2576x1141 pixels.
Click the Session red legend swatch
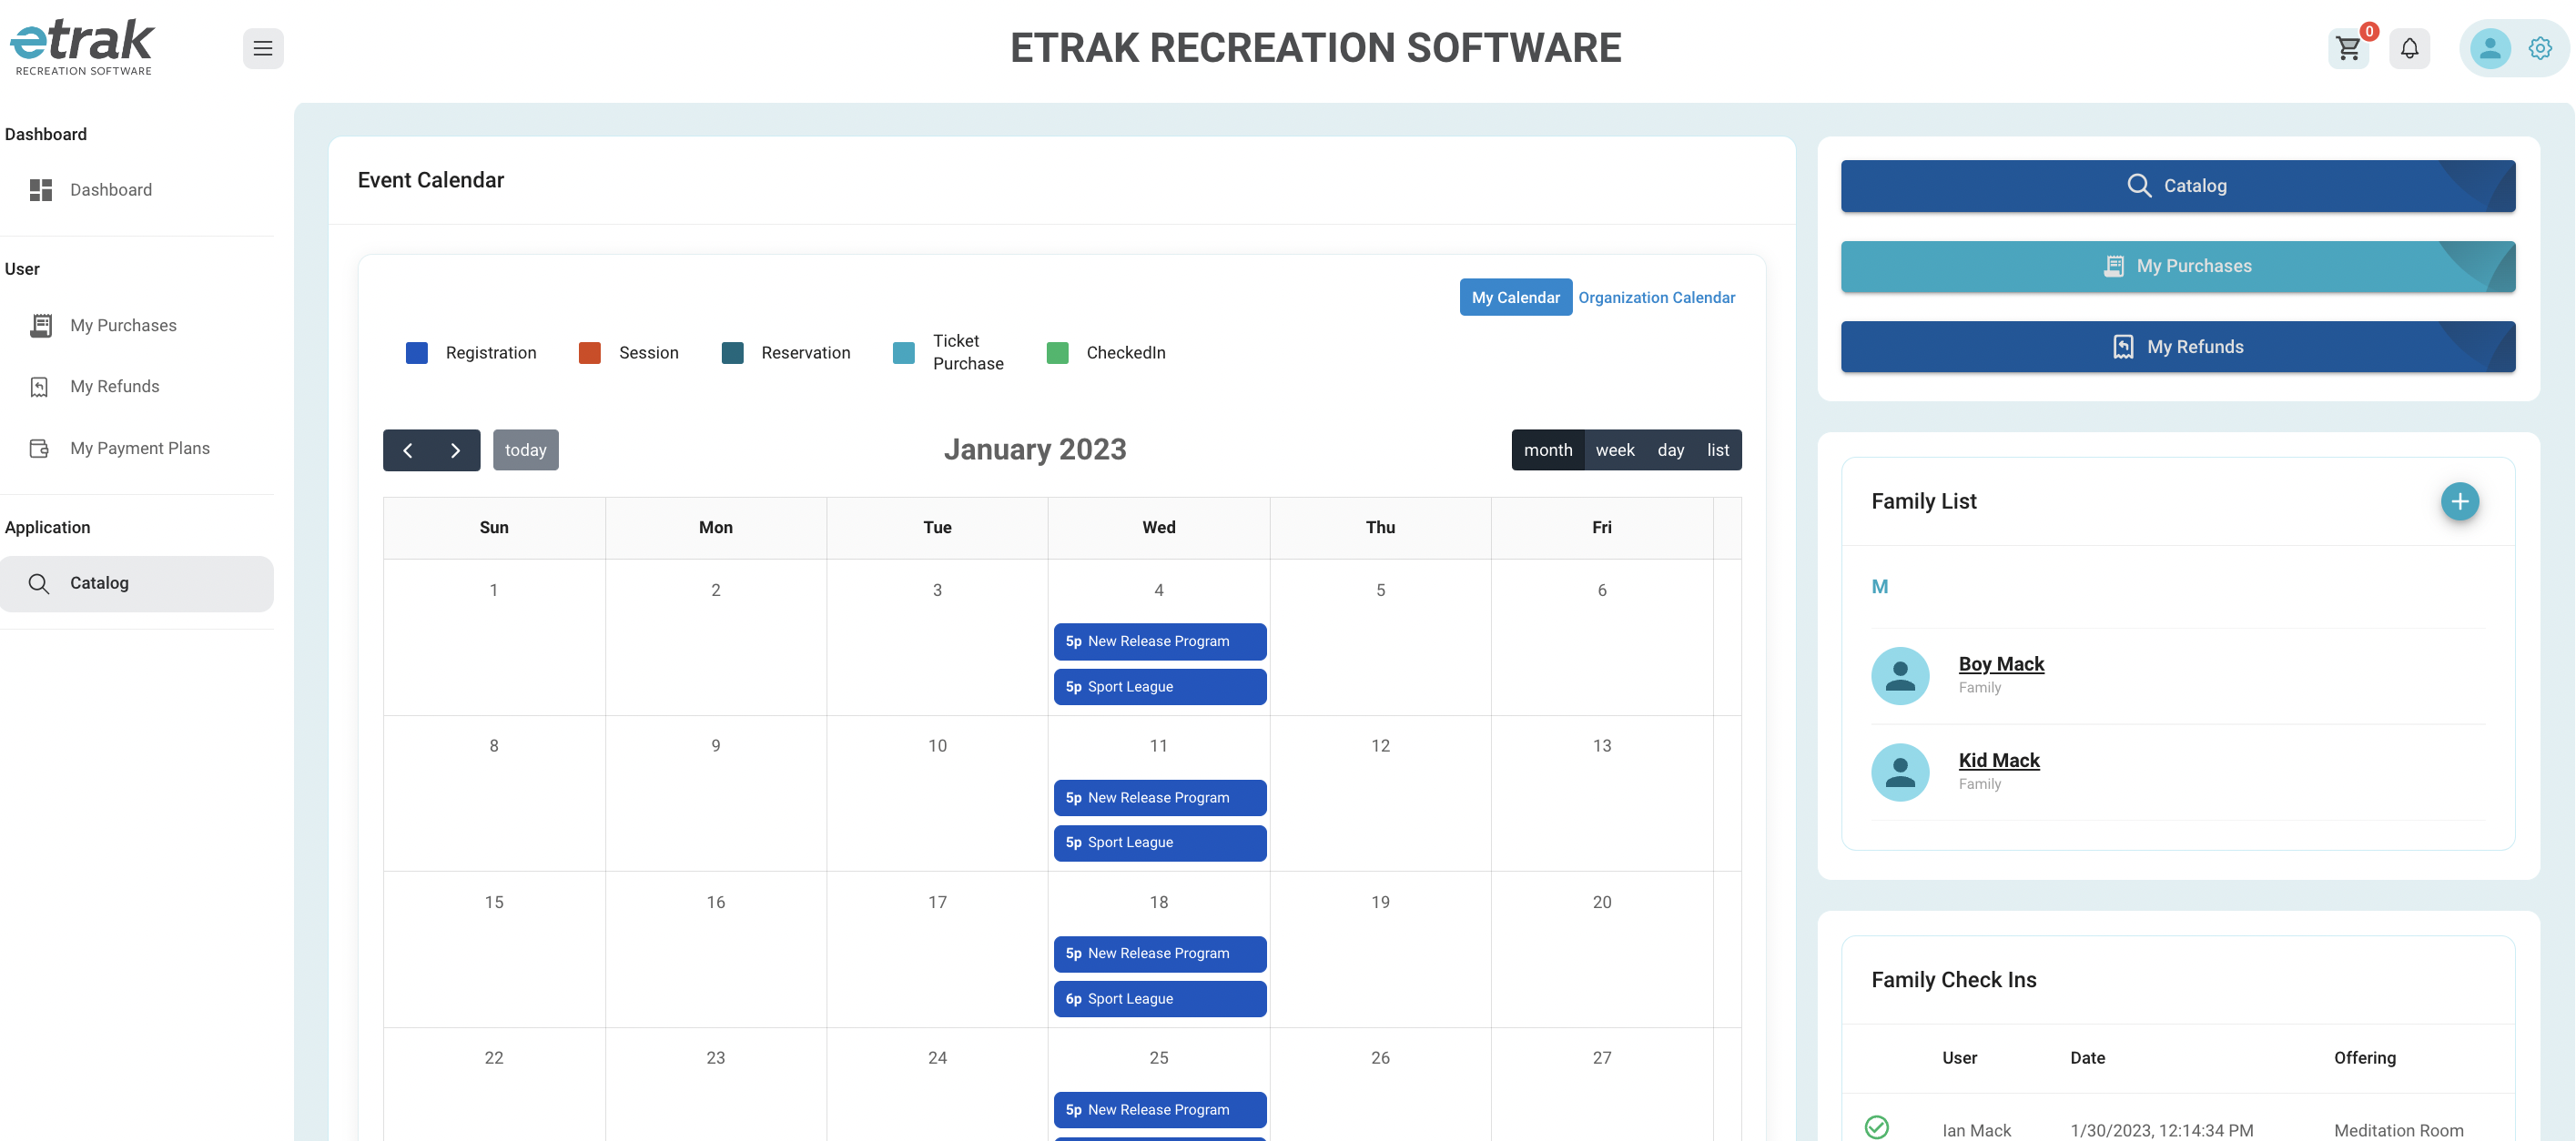pyautogui.click(x=590, y=353)
